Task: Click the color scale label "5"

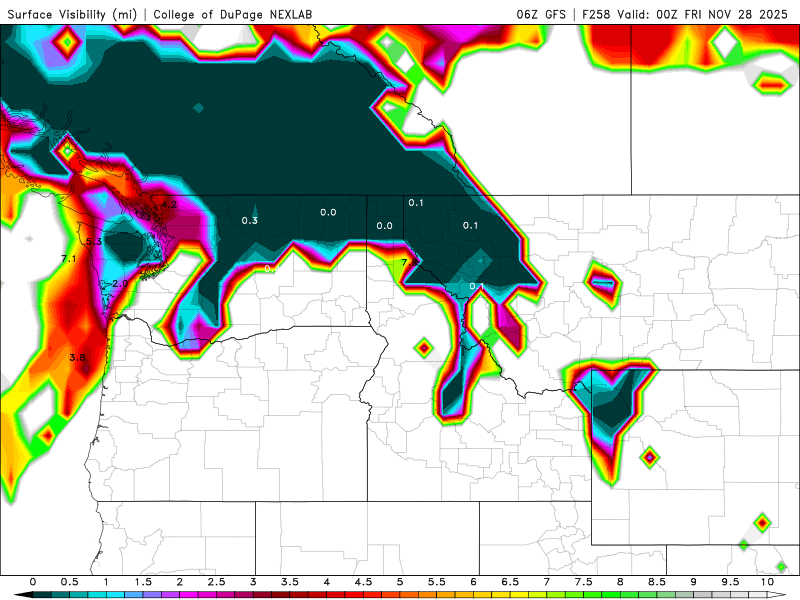Action: [x=400, y=582]
